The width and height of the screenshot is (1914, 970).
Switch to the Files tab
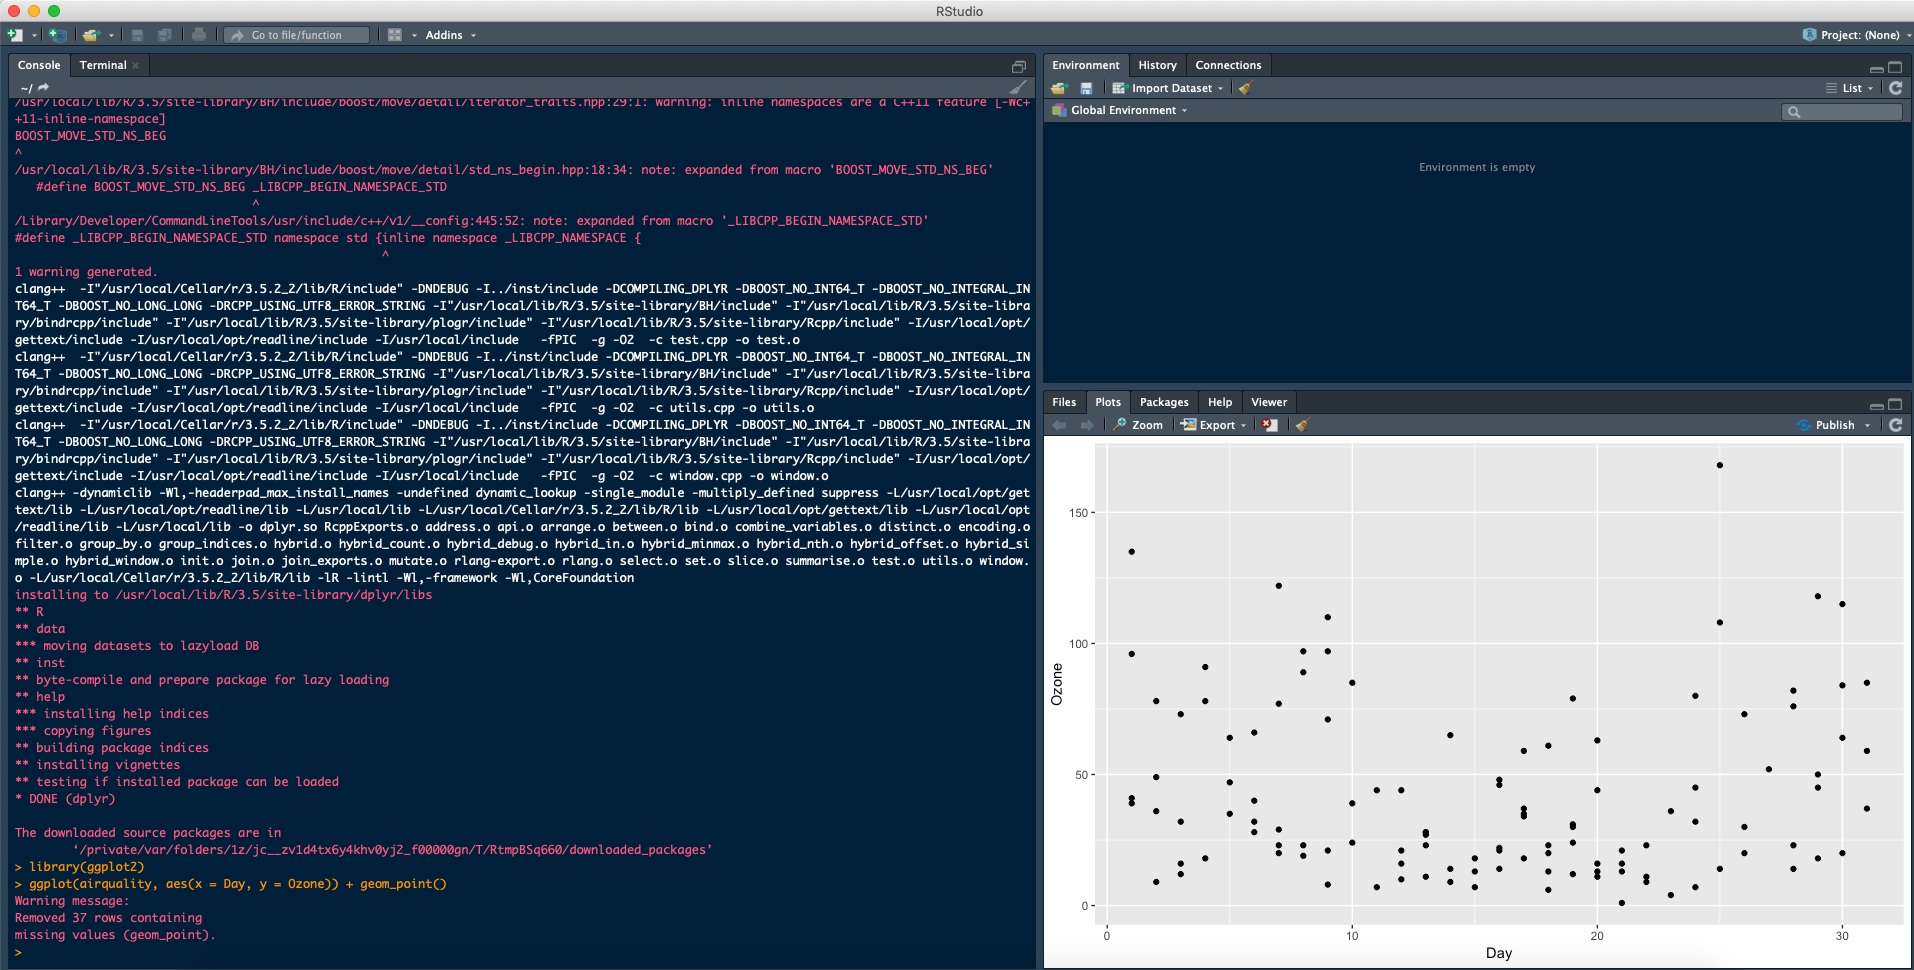pos(1064,402)
